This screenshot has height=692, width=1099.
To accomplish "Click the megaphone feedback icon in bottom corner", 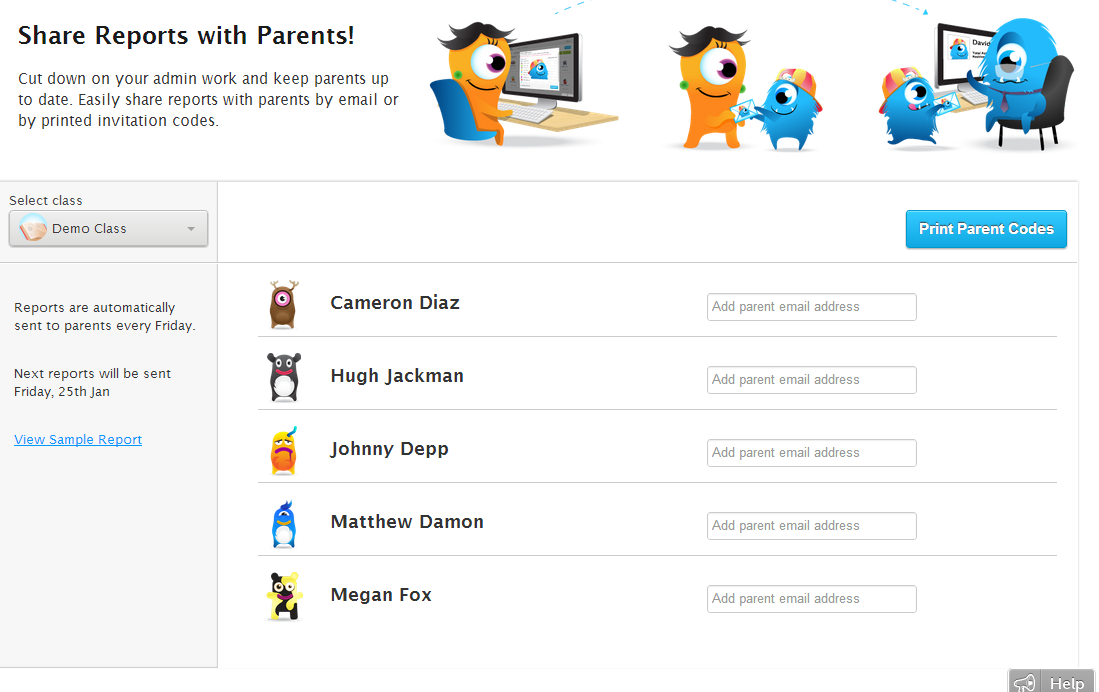I will (x=1024, y=681).
